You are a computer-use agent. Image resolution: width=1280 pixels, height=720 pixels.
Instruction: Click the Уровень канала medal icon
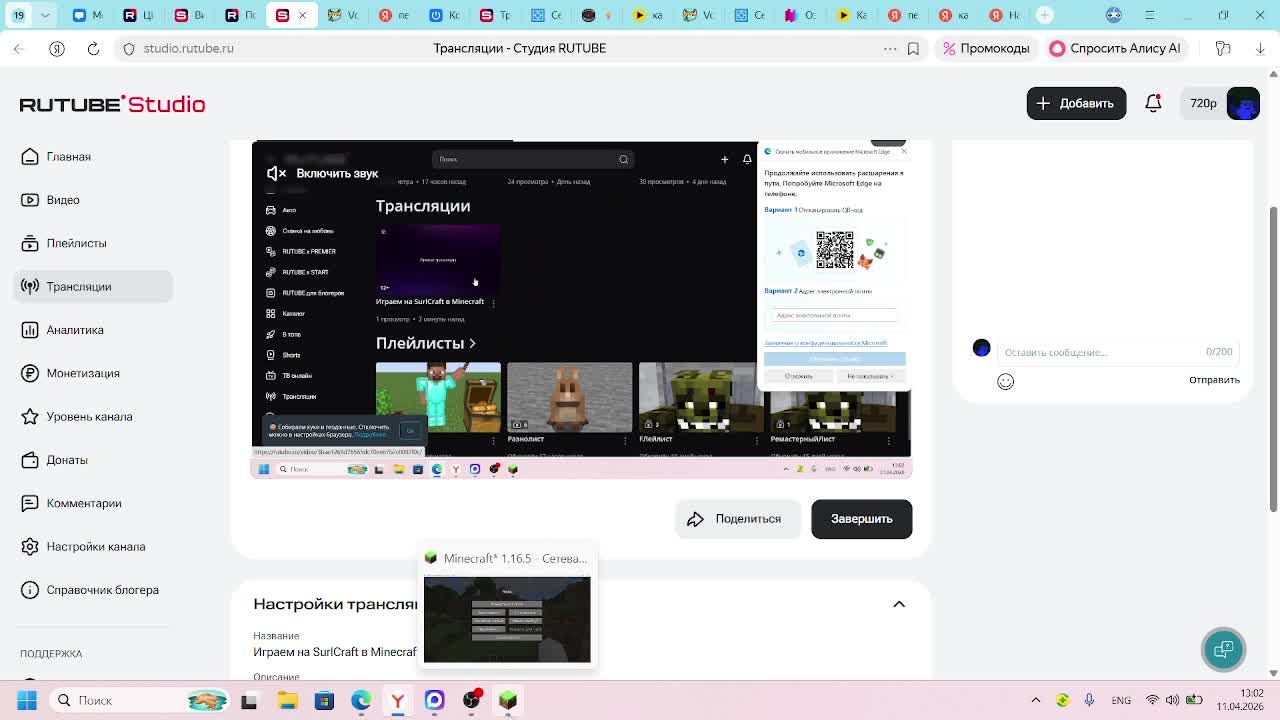(x=30, y=417)
